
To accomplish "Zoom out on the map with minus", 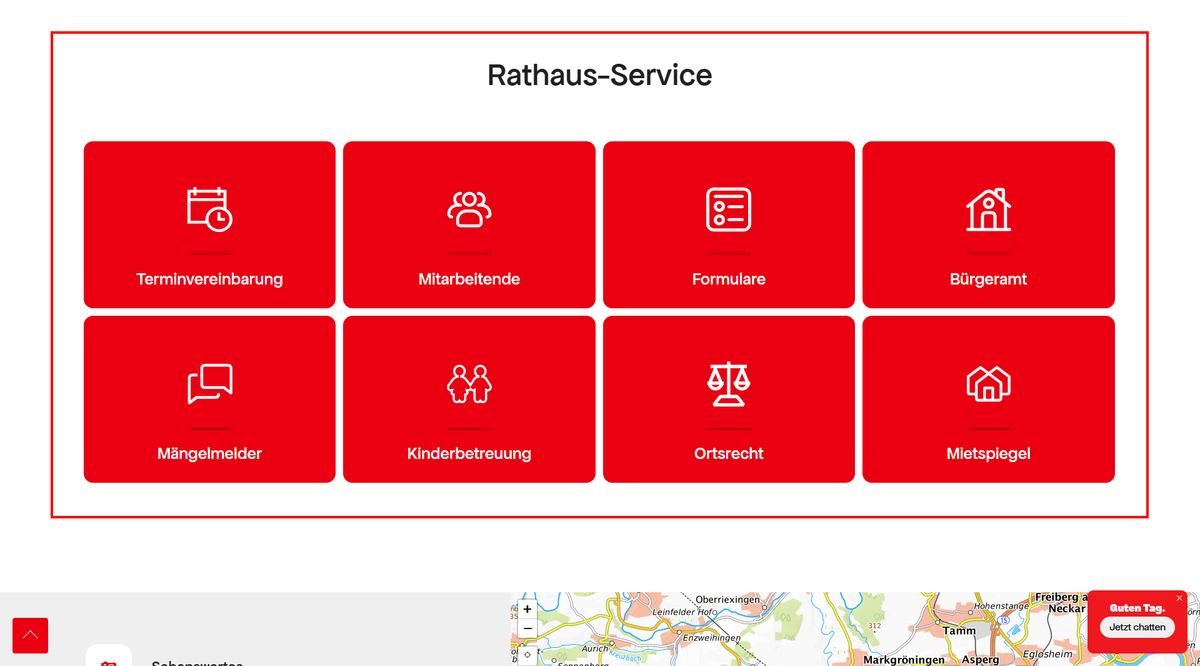I will pos(527,629).
